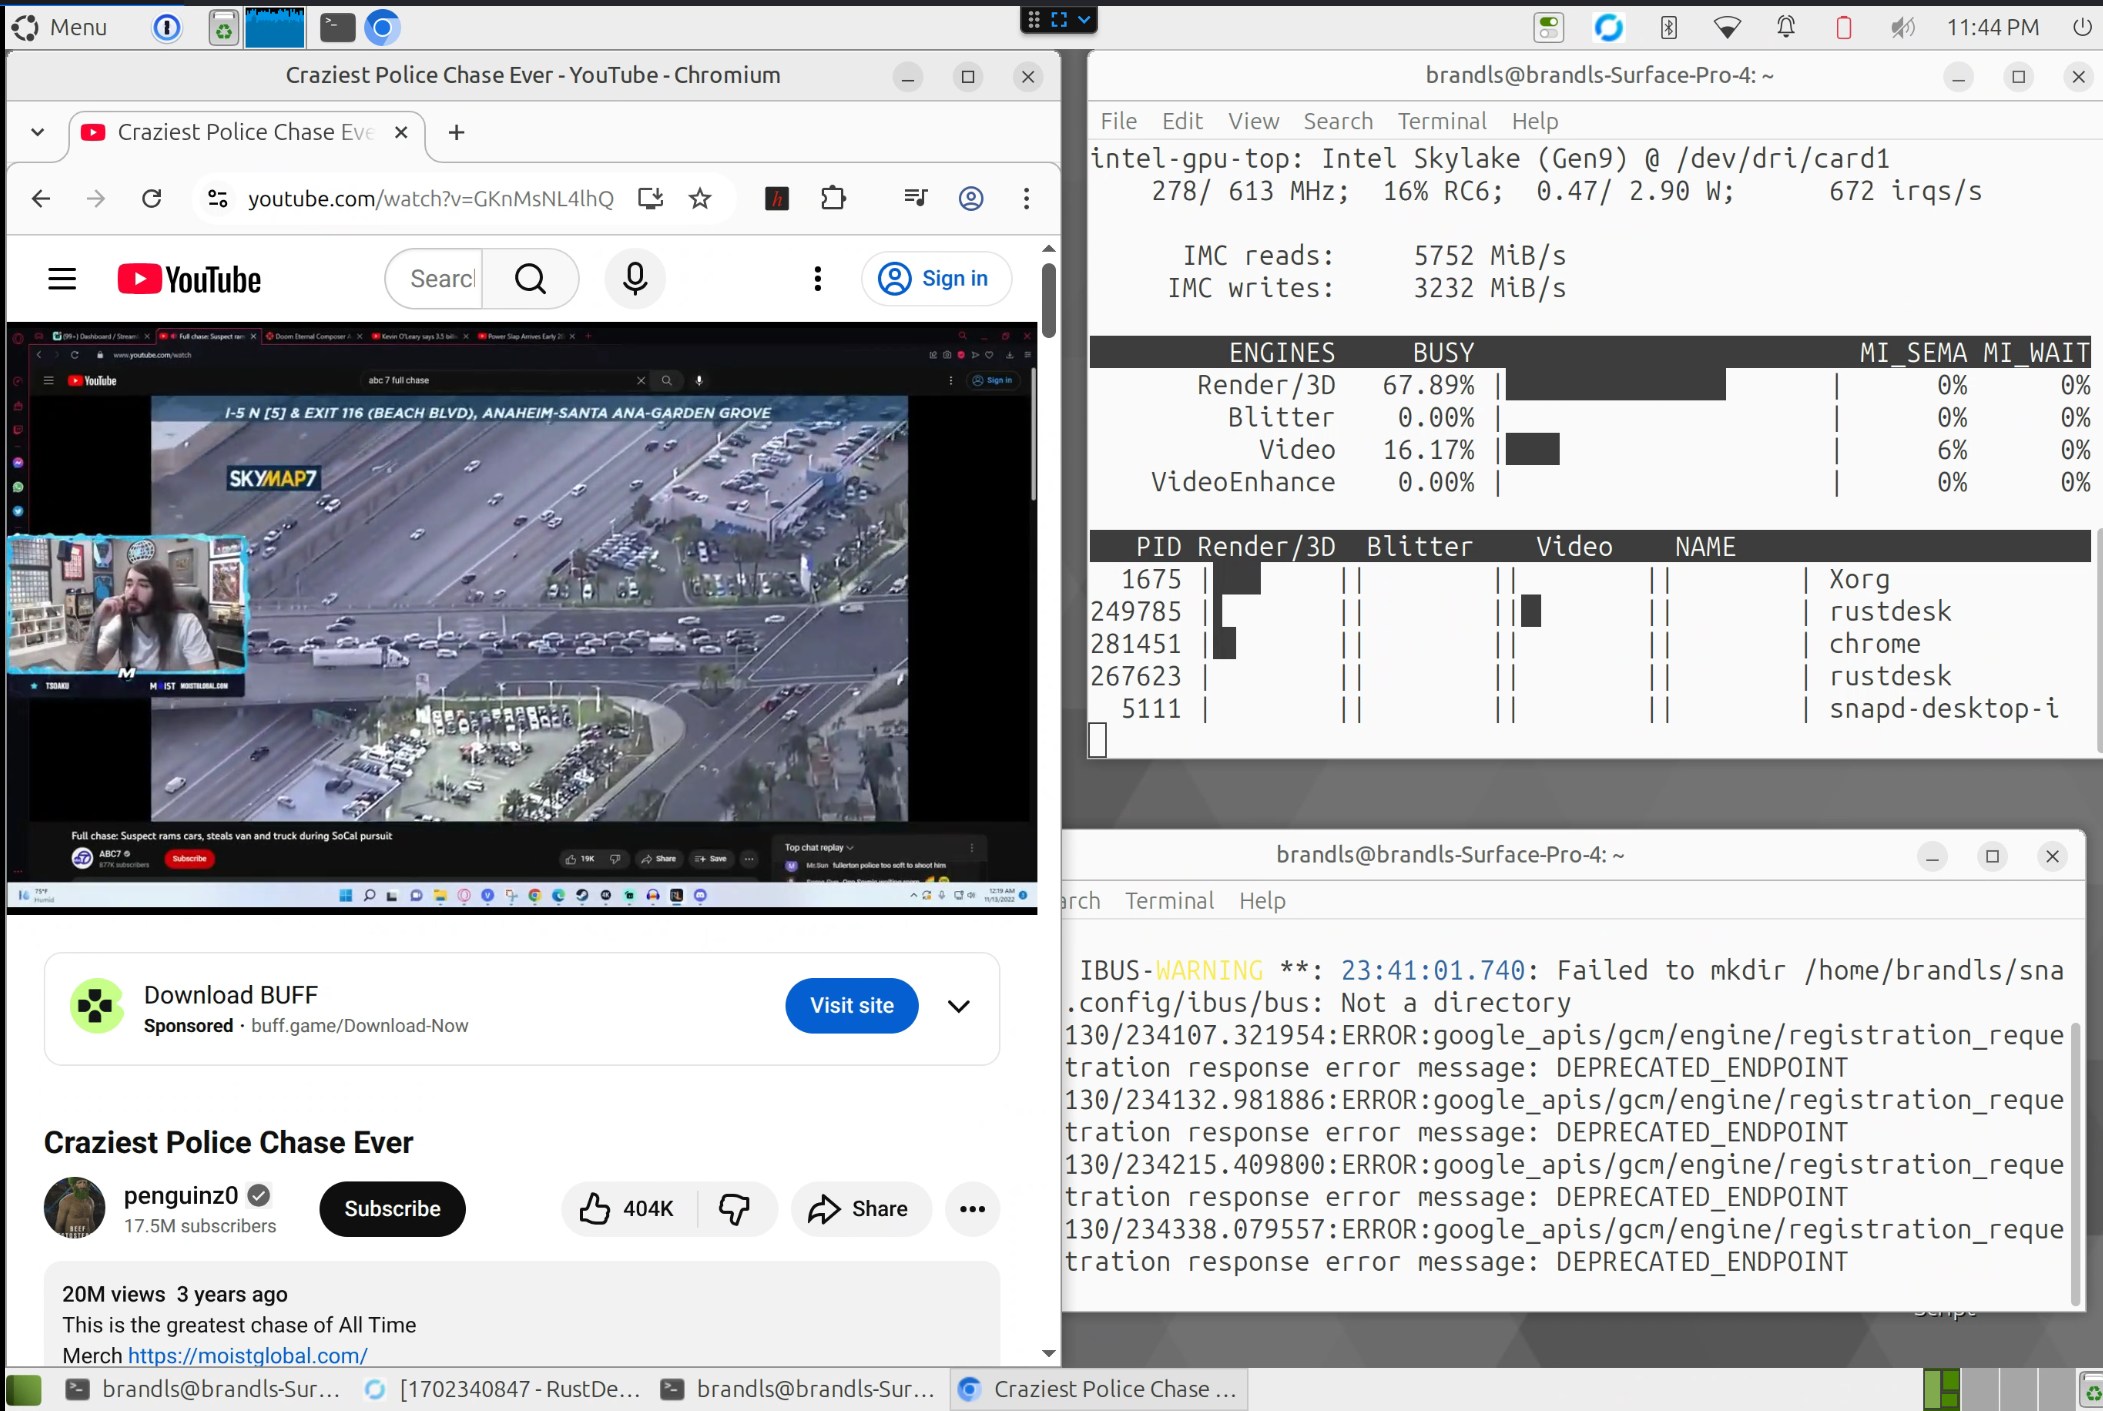Screen dimensions: 2103x1411
Task: Click the YouTube page vertical scrollbar
Action: [x=1048, y=300]
